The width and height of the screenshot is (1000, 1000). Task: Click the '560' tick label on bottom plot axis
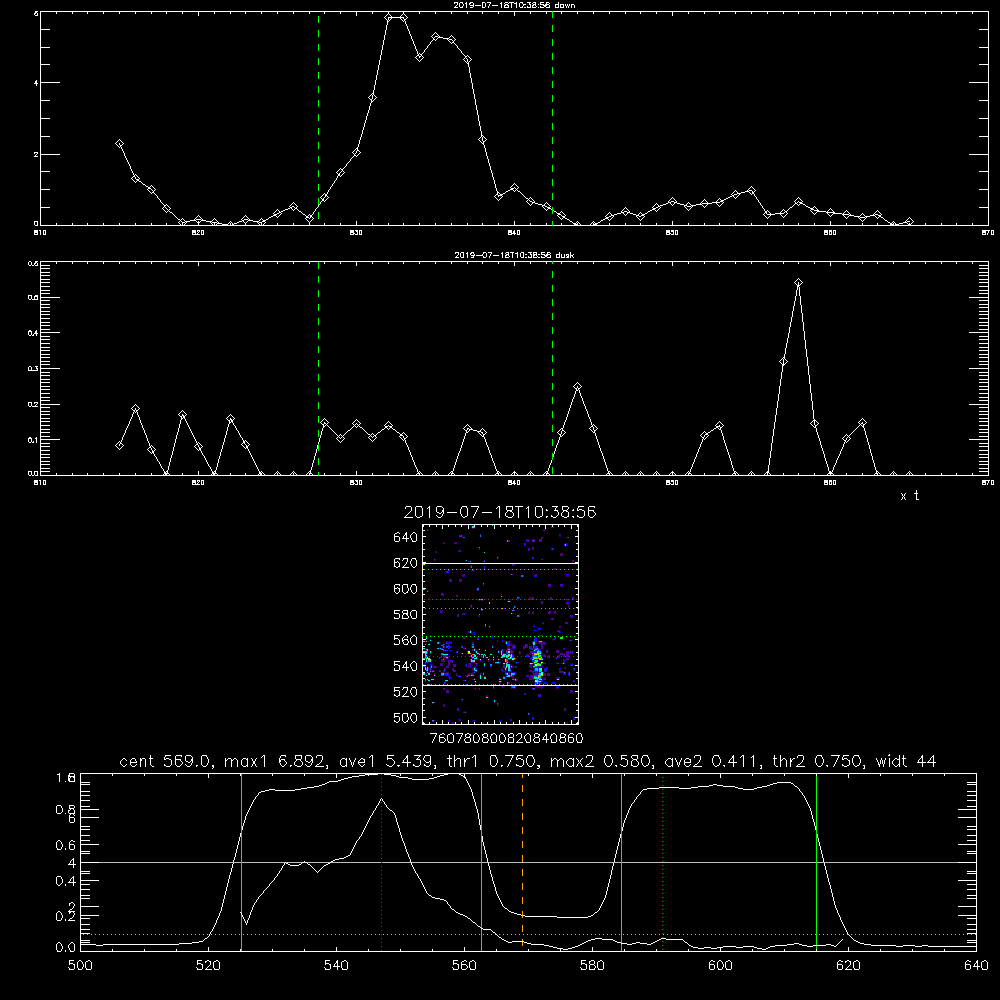point(464,966)
